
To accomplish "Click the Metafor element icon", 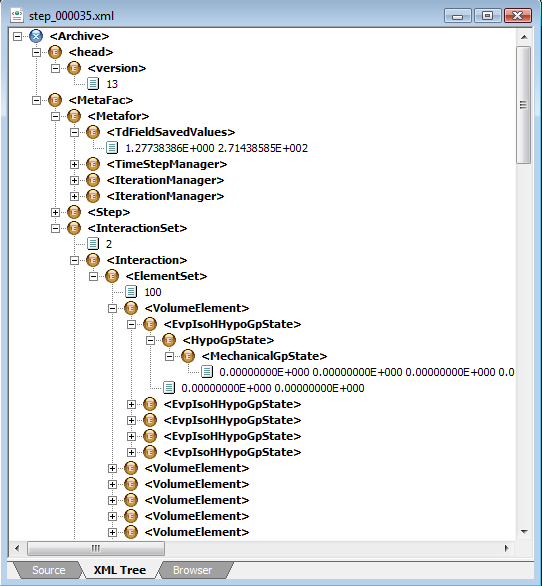I will (74, 116).
